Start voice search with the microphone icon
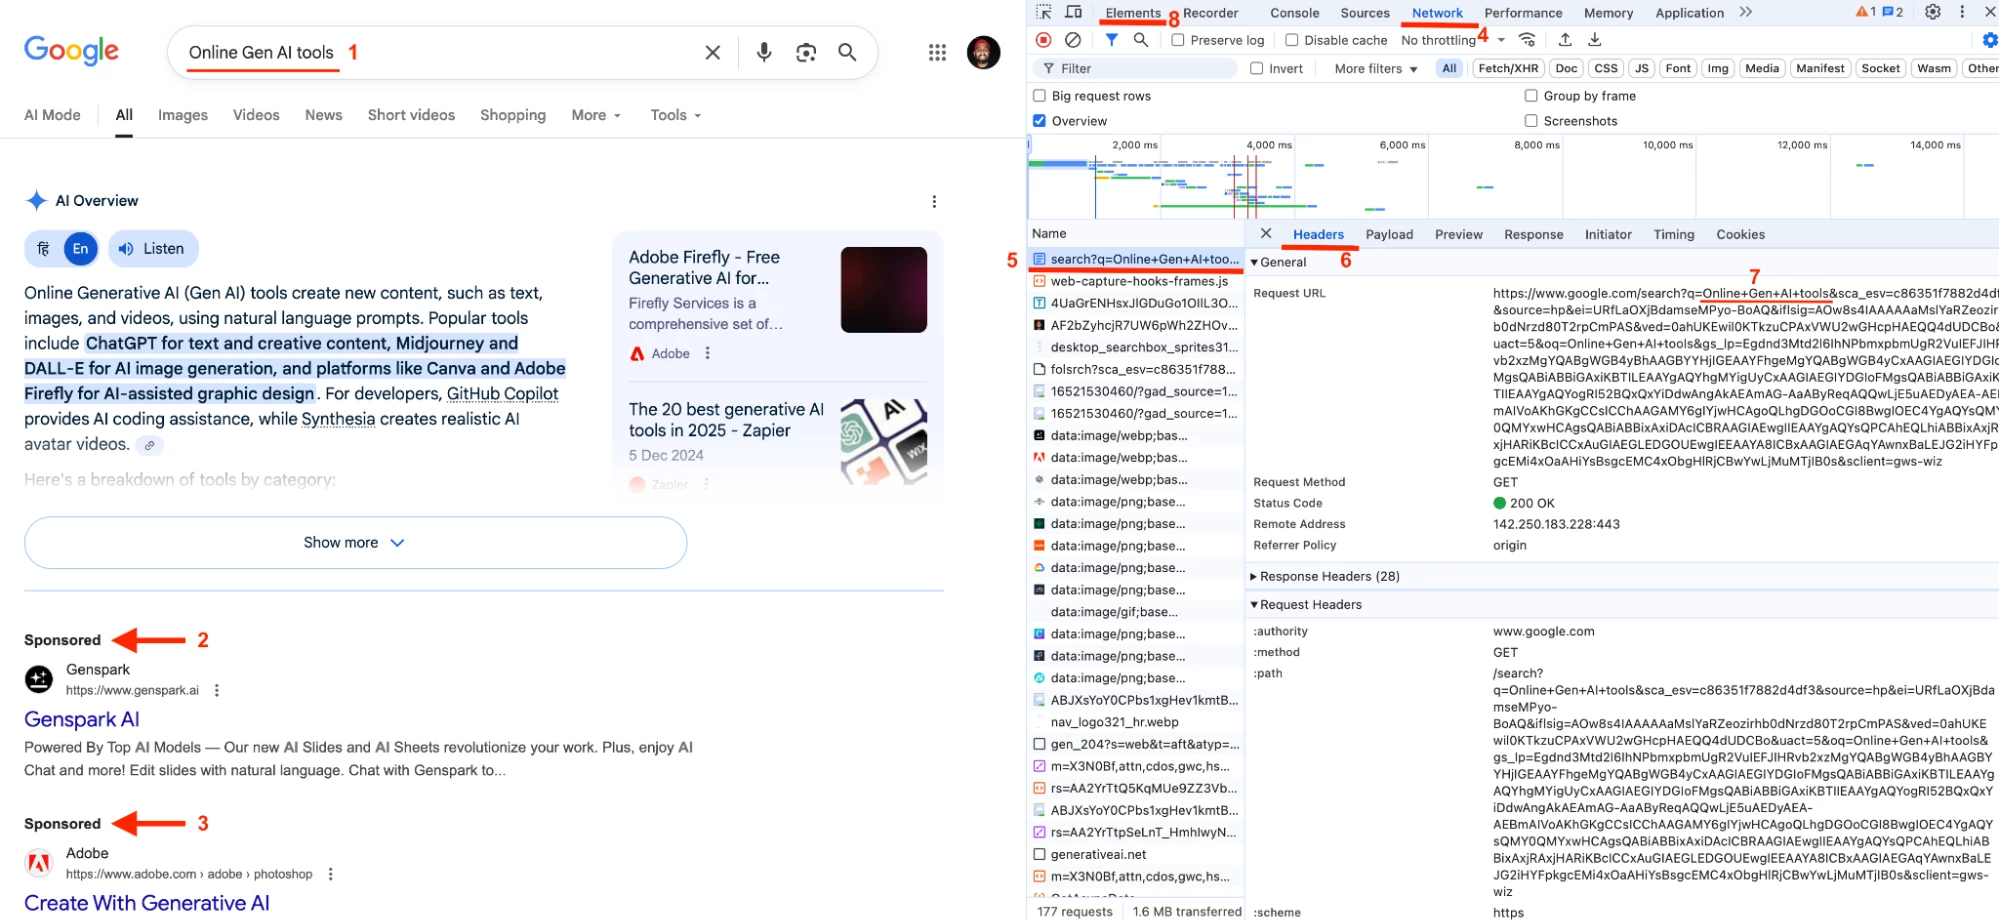This screenshot has height=922, width=1999. [x=764, y=52]
